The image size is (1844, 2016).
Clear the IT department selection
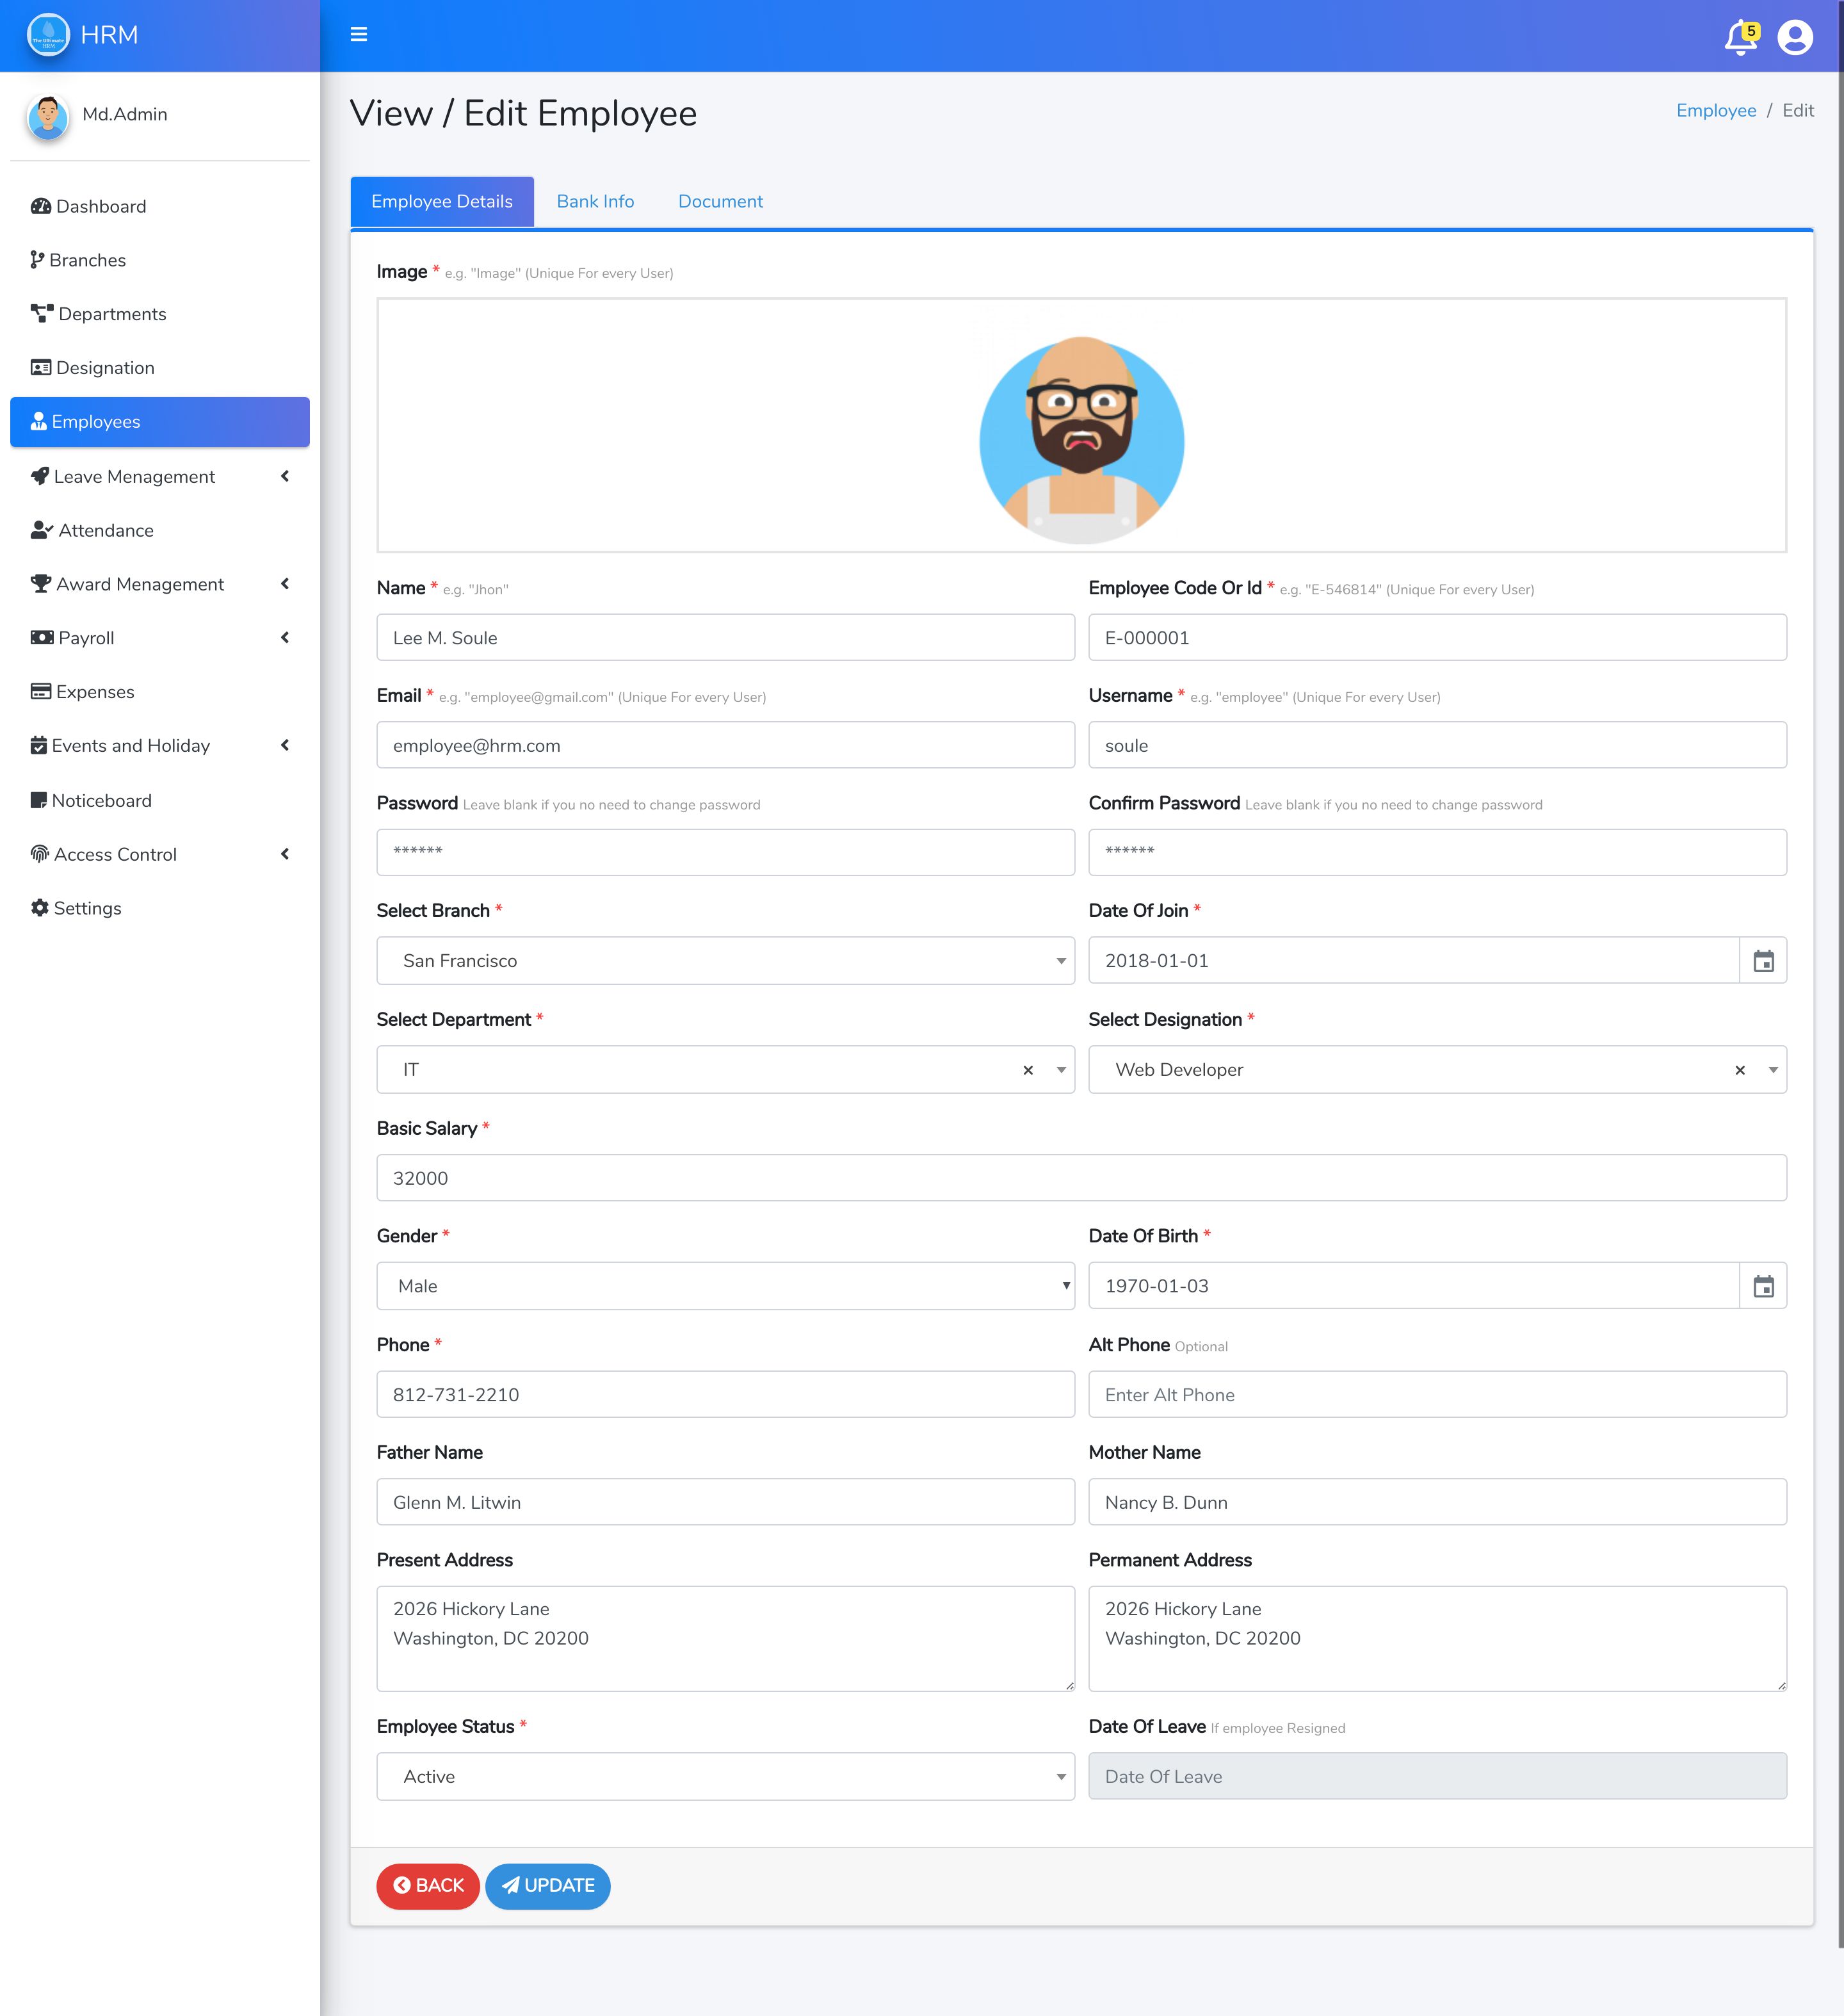tap(1027, 1070)
